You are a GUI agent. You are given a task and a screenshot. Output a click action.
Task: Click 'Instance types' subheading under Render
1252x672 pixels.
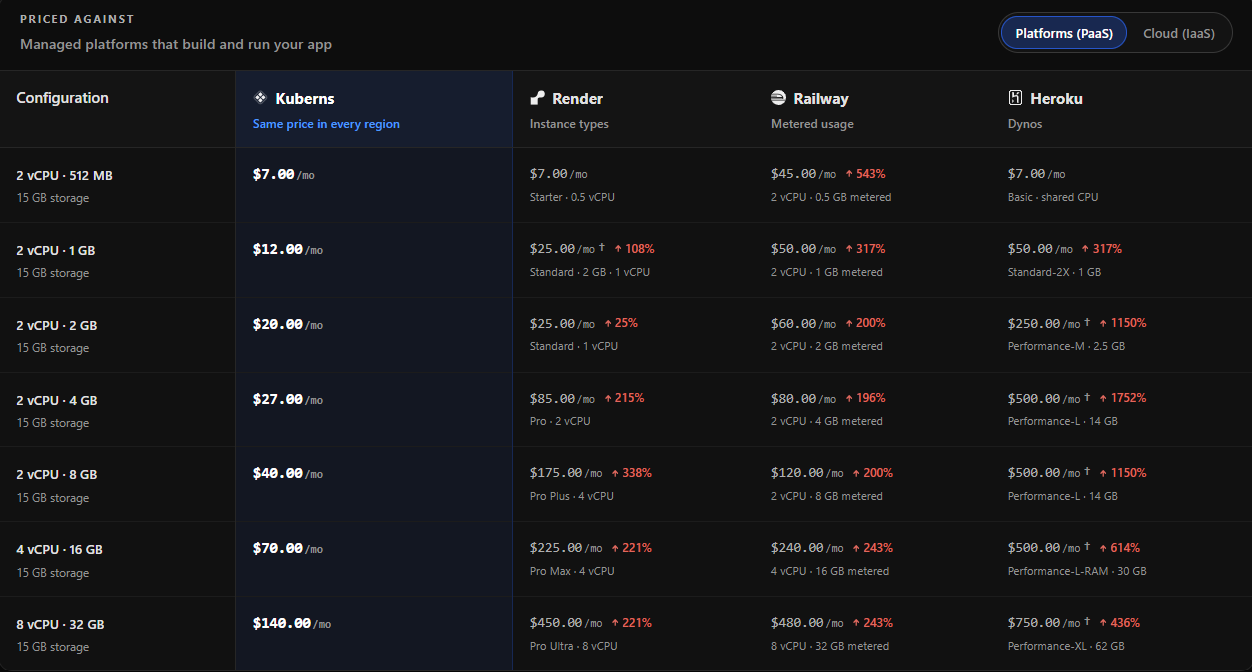[x=569, y=124]
